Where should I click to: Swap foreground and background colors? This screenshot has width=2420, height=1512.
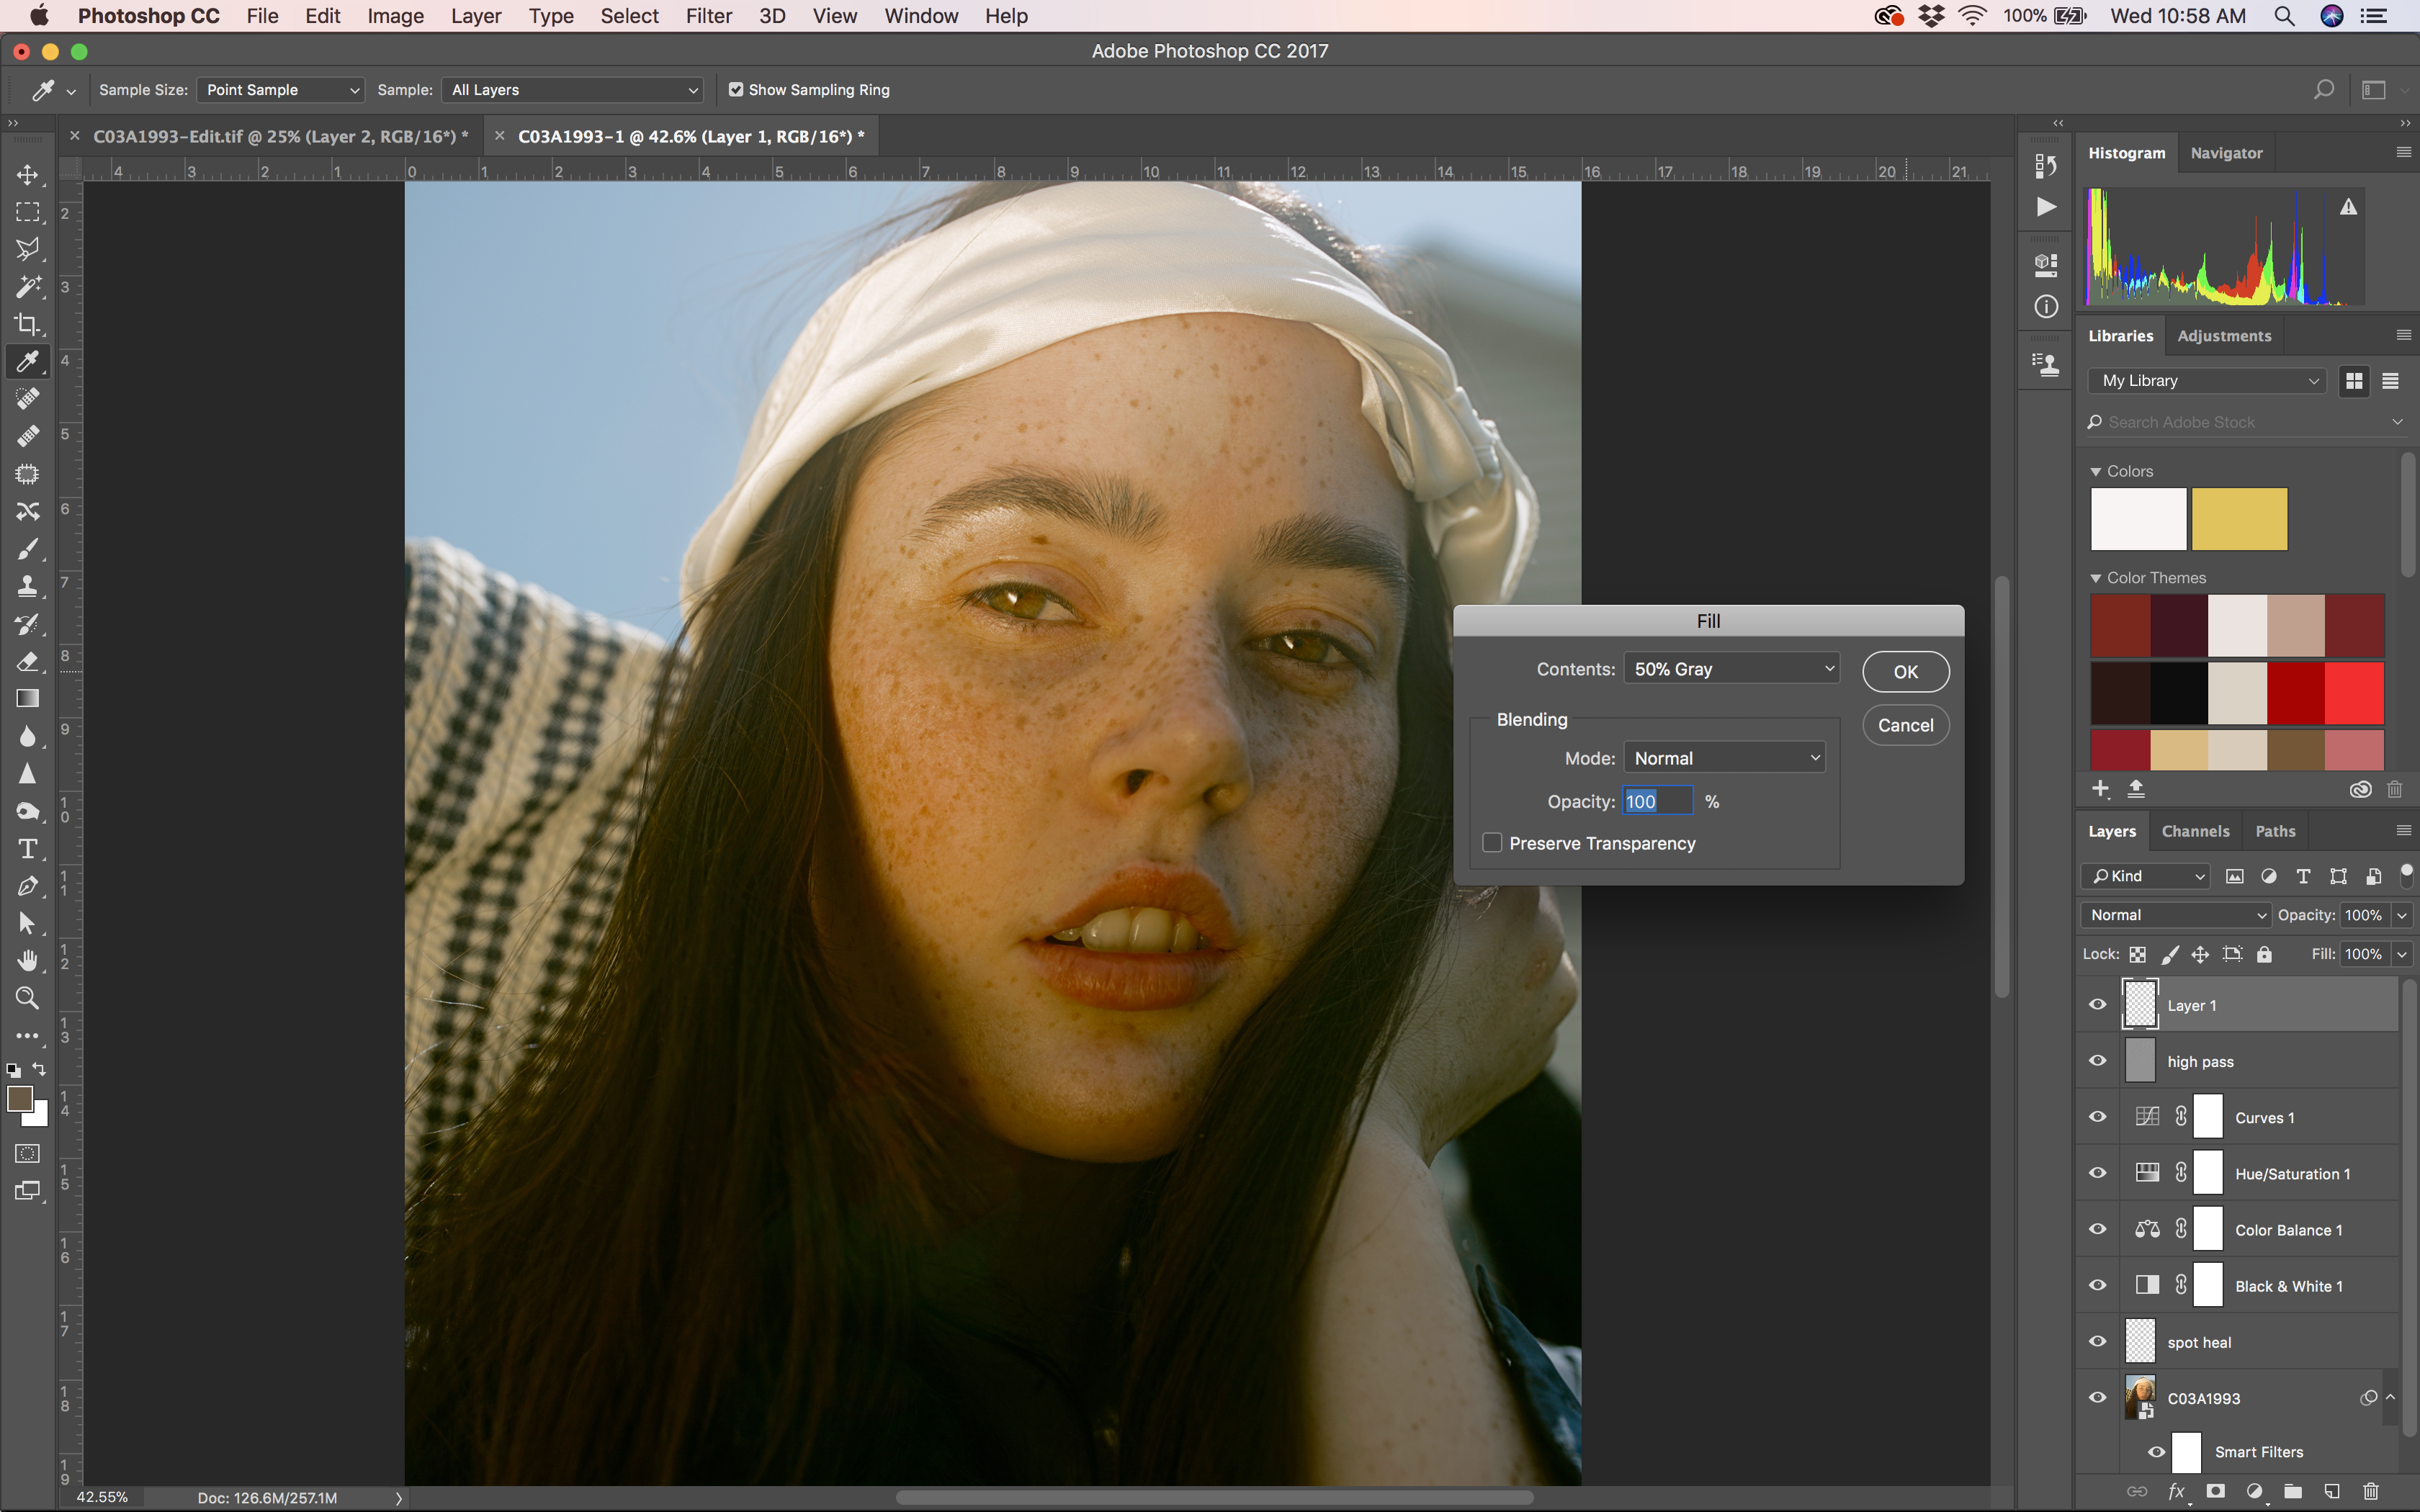(x=40, y=1069)
